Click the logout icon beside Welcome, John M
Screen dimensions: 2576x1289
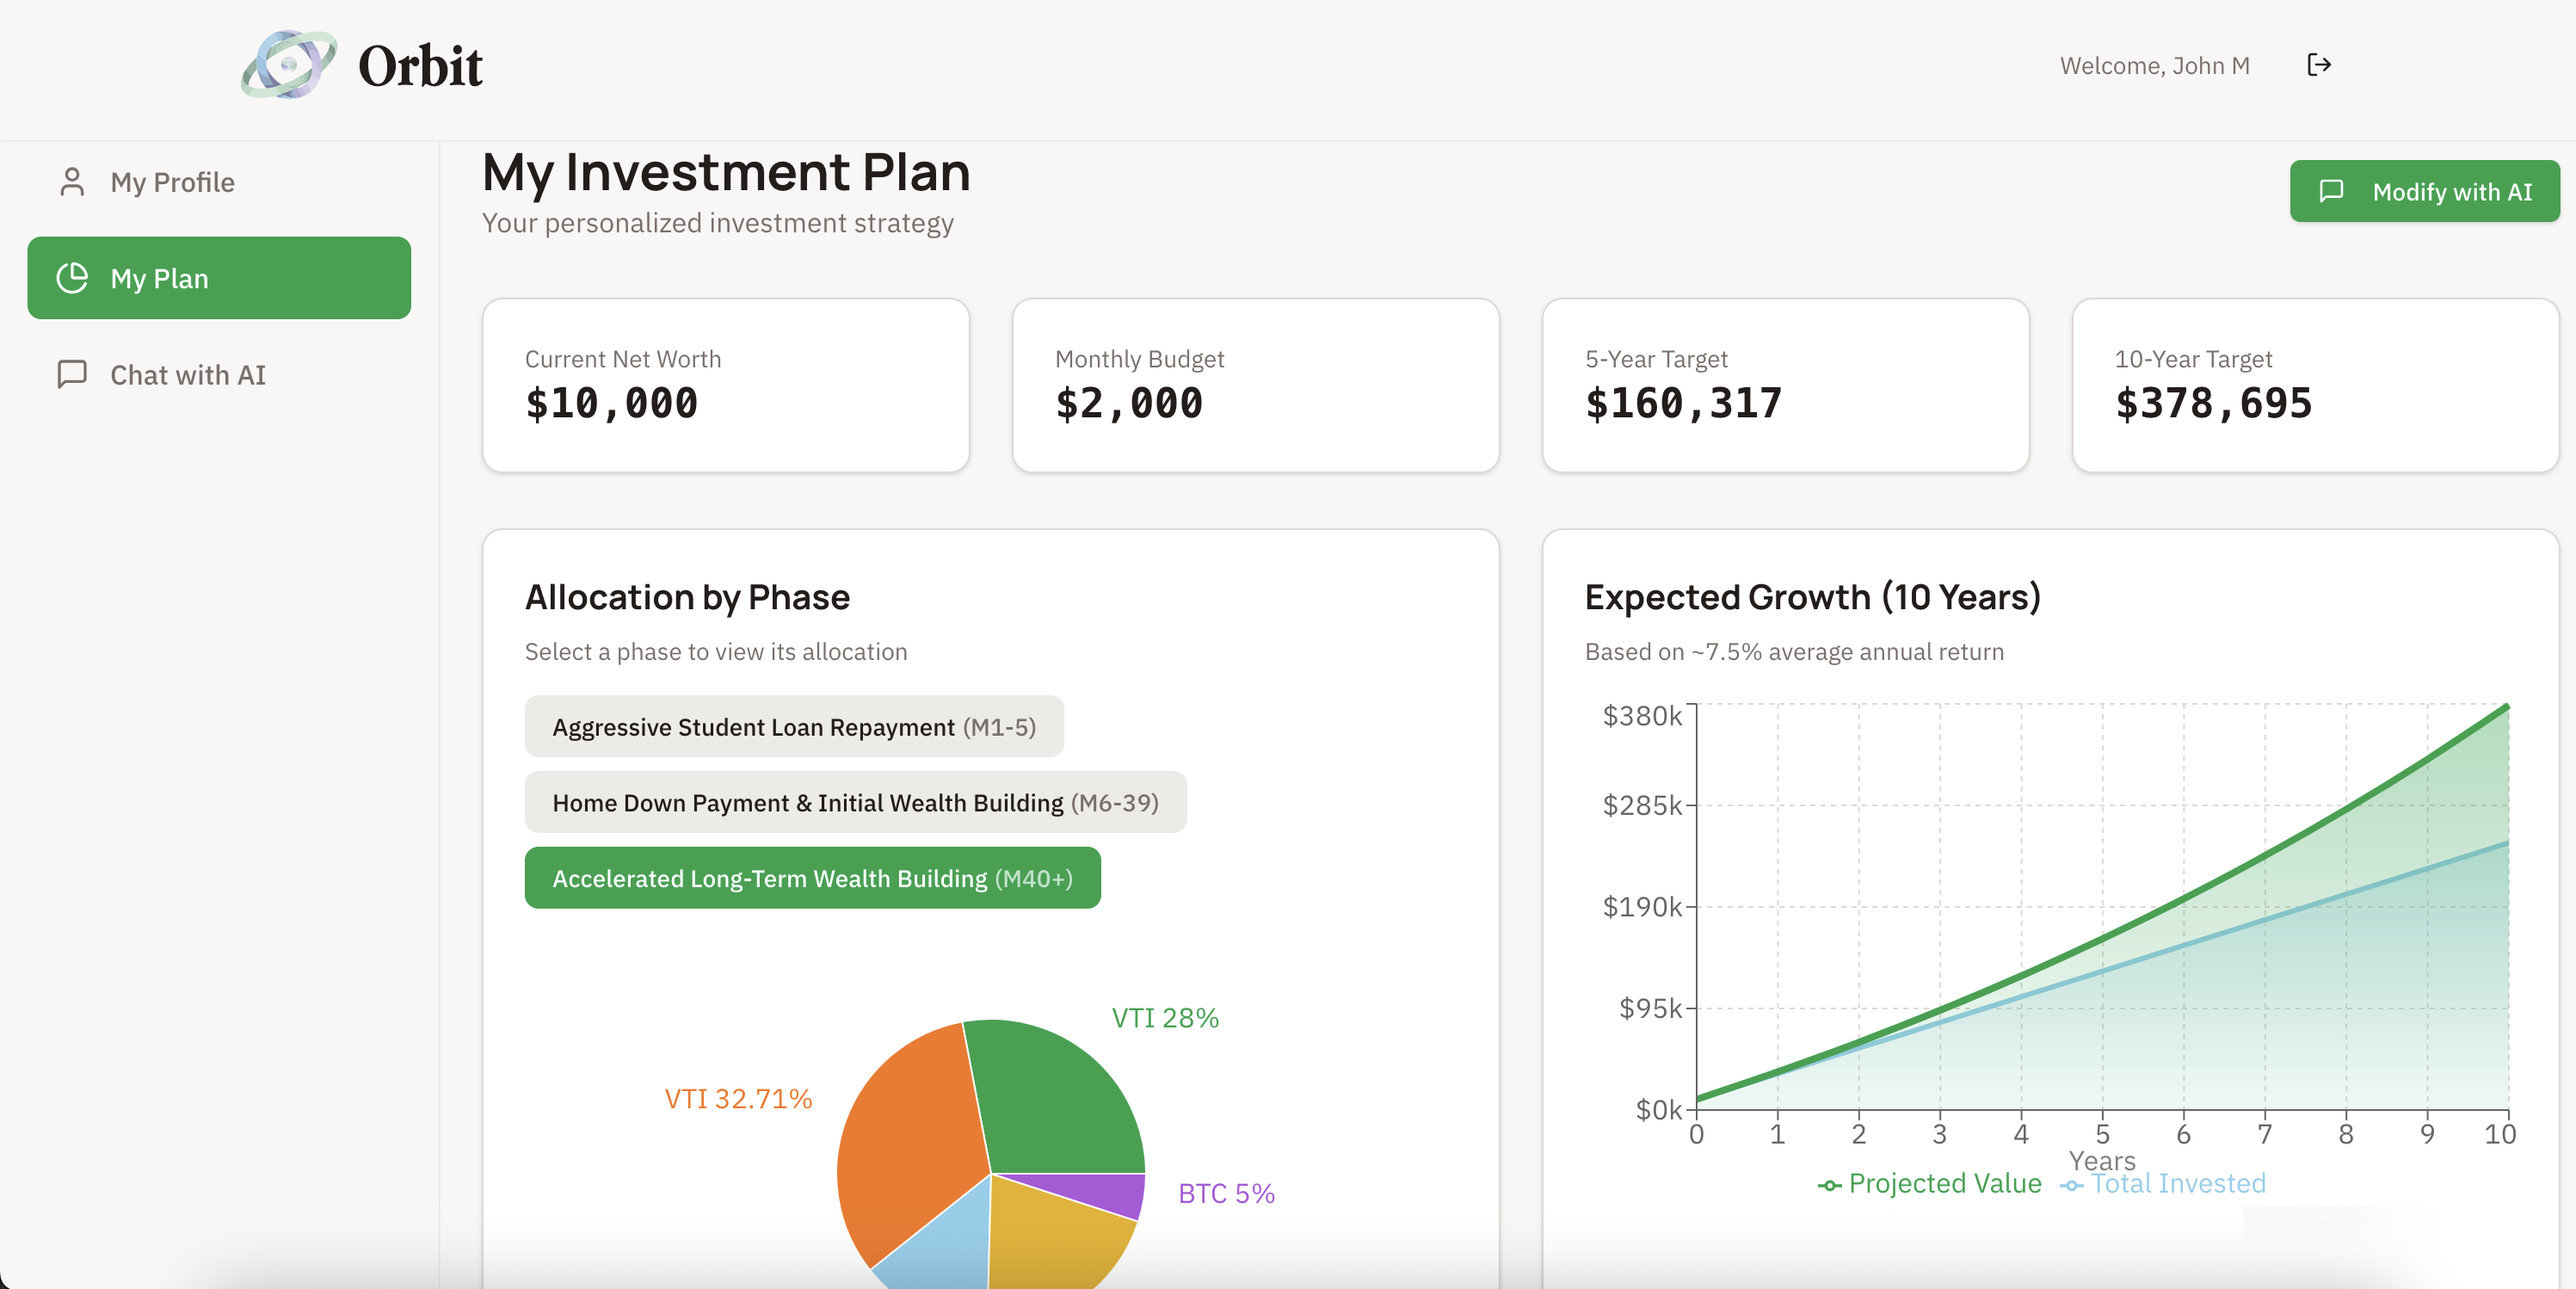2319,65
